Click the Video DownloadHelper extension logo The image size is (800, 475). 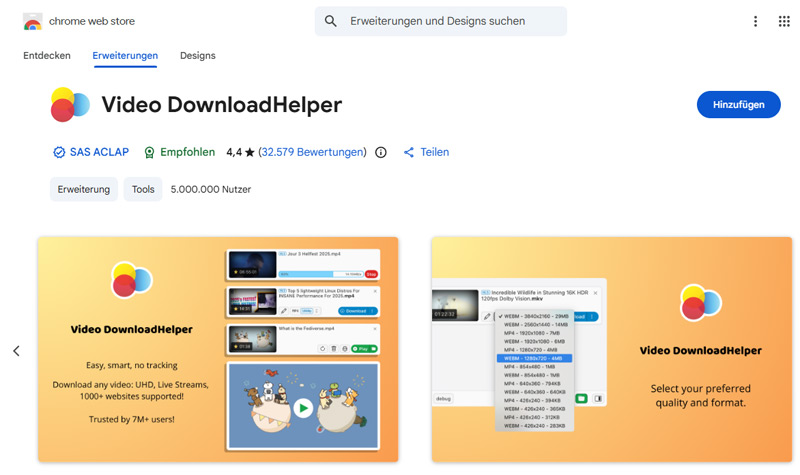click(70, 105)
